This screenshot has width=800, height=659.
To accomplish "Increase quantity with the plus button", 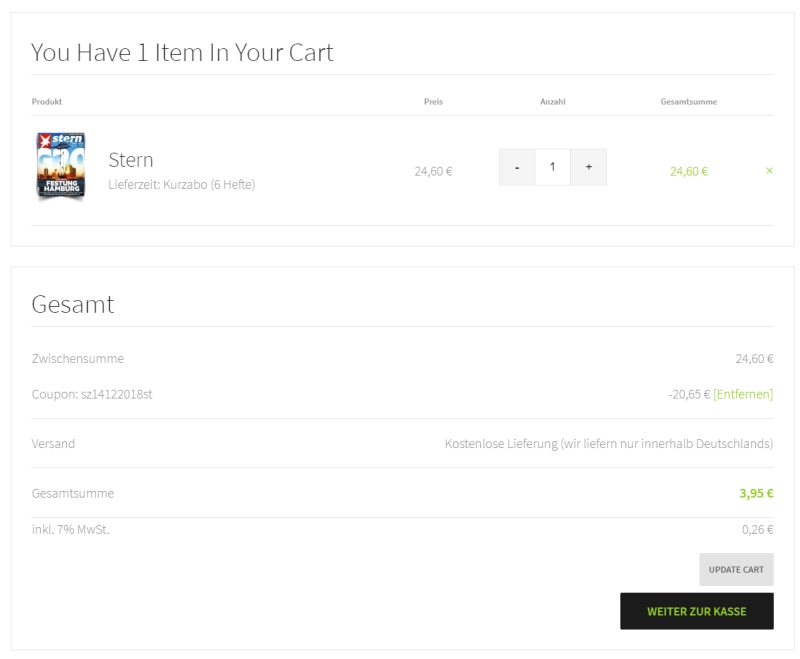I will click(x=588, y=167).
